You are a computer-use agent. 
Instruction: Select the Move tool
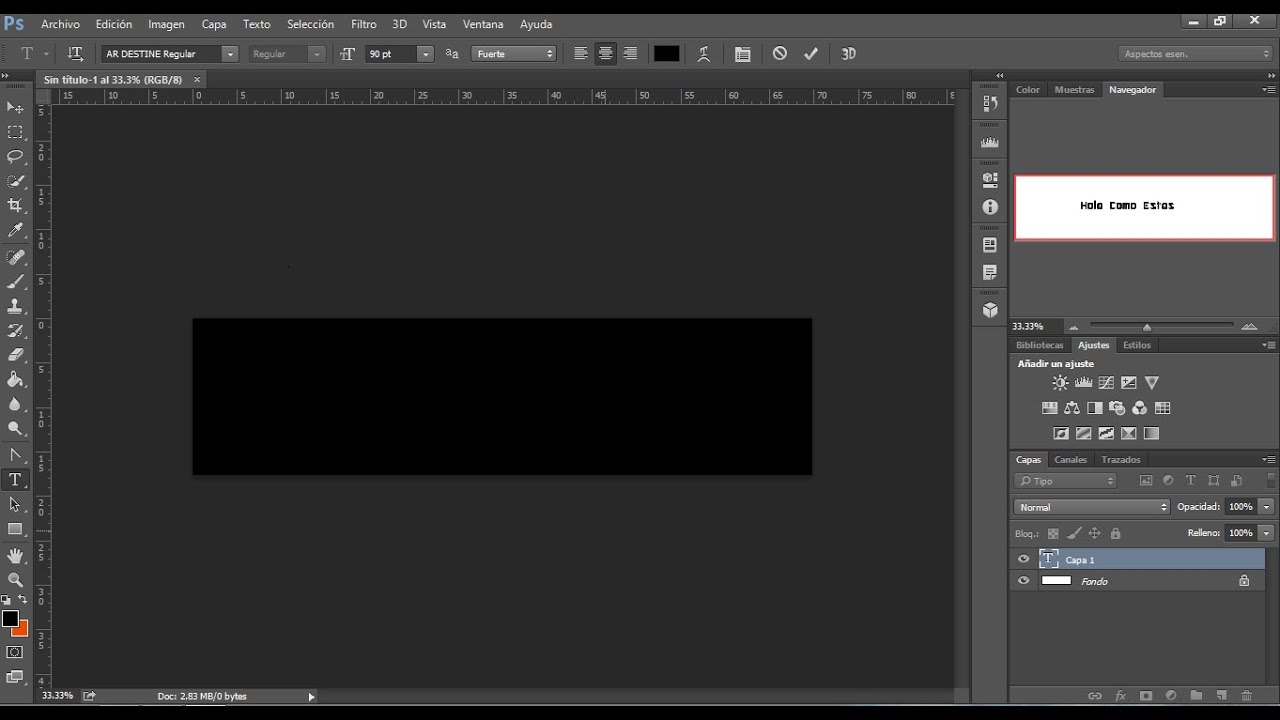click(15, 107)
